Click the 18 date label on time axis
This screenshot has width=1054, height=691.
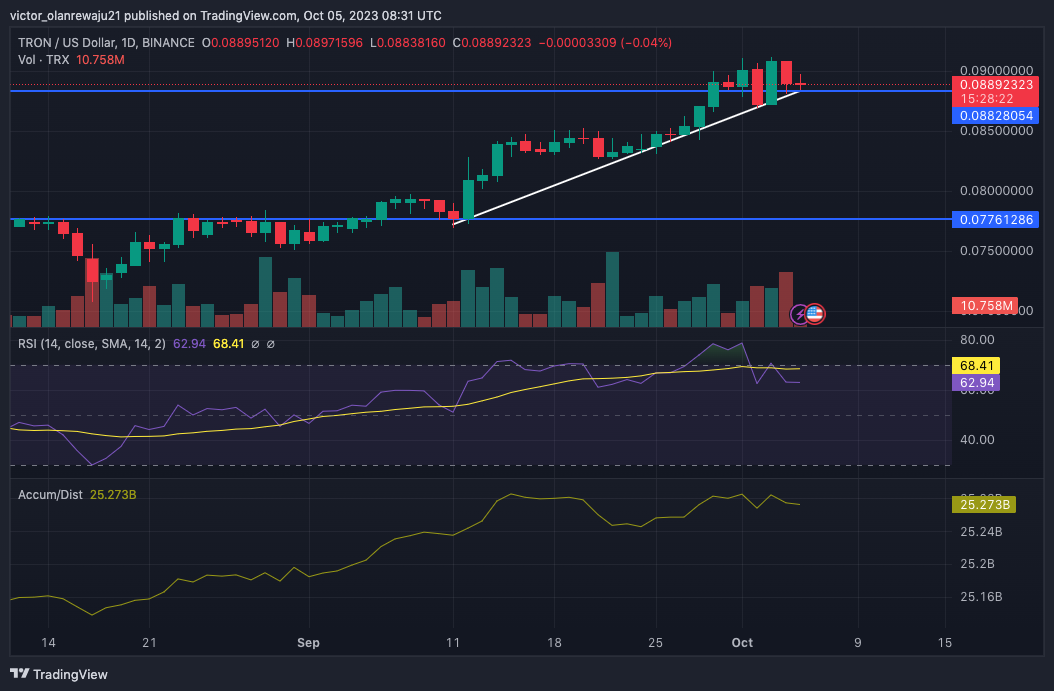pos(554,643)
